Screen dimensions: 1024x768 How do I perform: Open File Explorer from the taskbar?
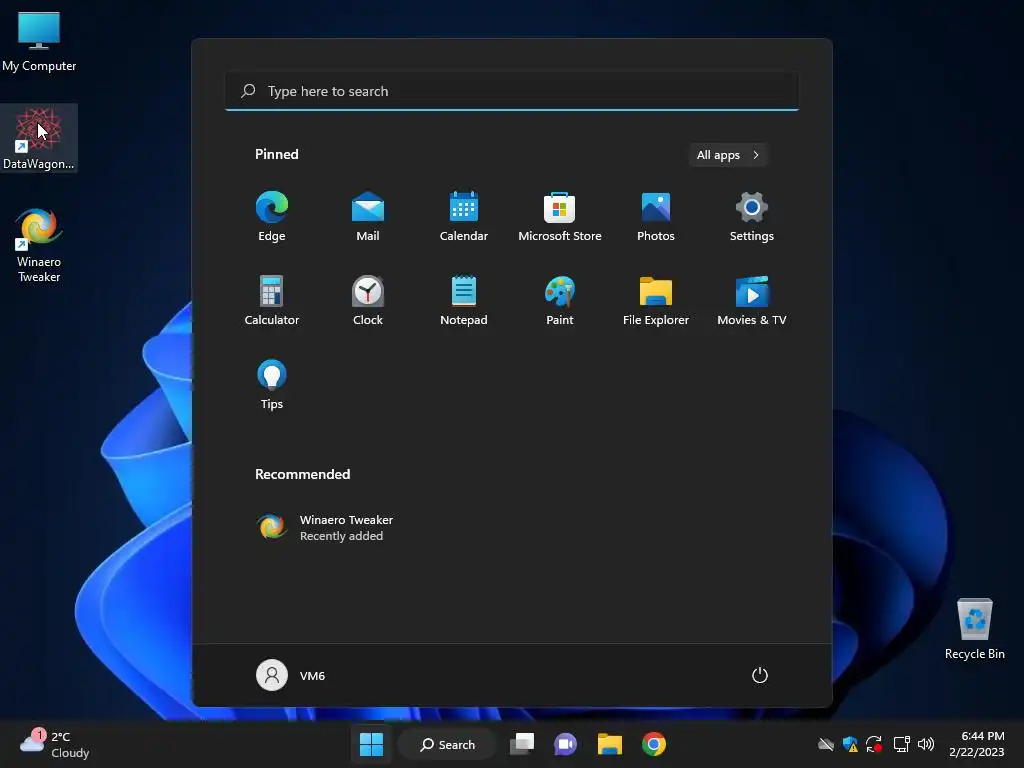pos(609,744)
